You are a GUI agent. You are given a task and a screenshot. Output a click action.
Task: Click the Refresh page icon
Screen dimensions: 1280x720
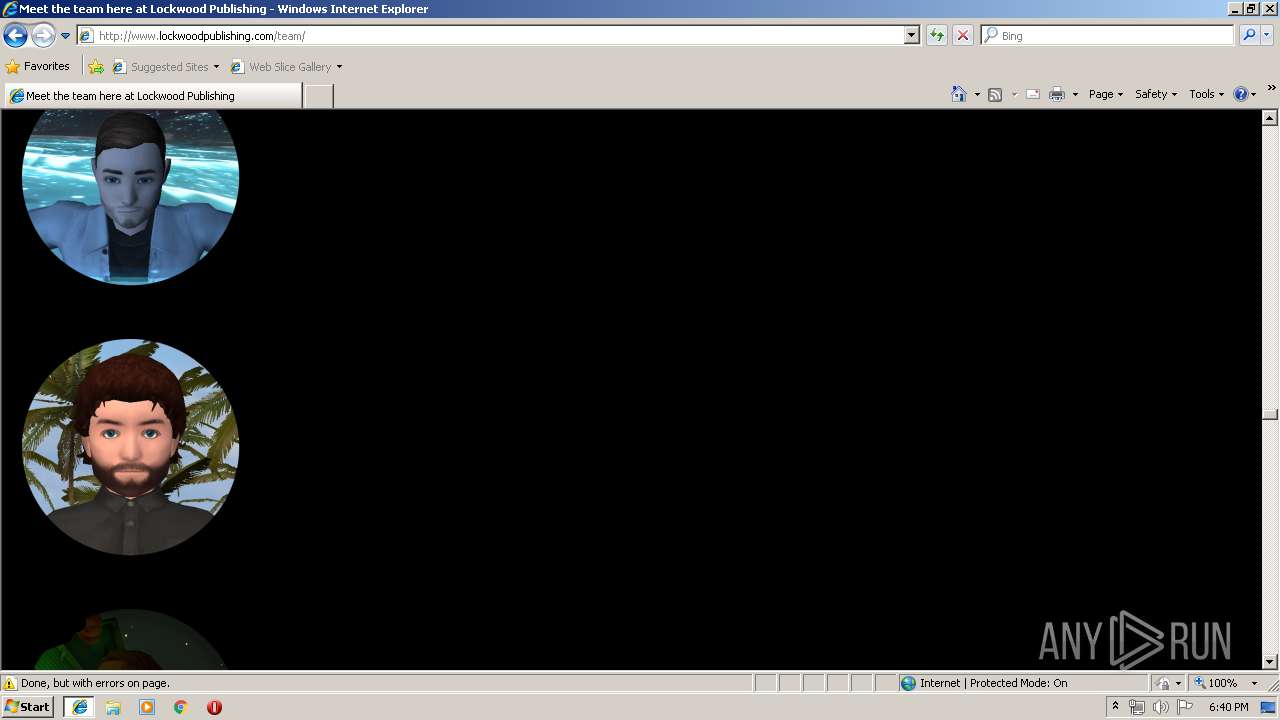click(x=937, y=36)
